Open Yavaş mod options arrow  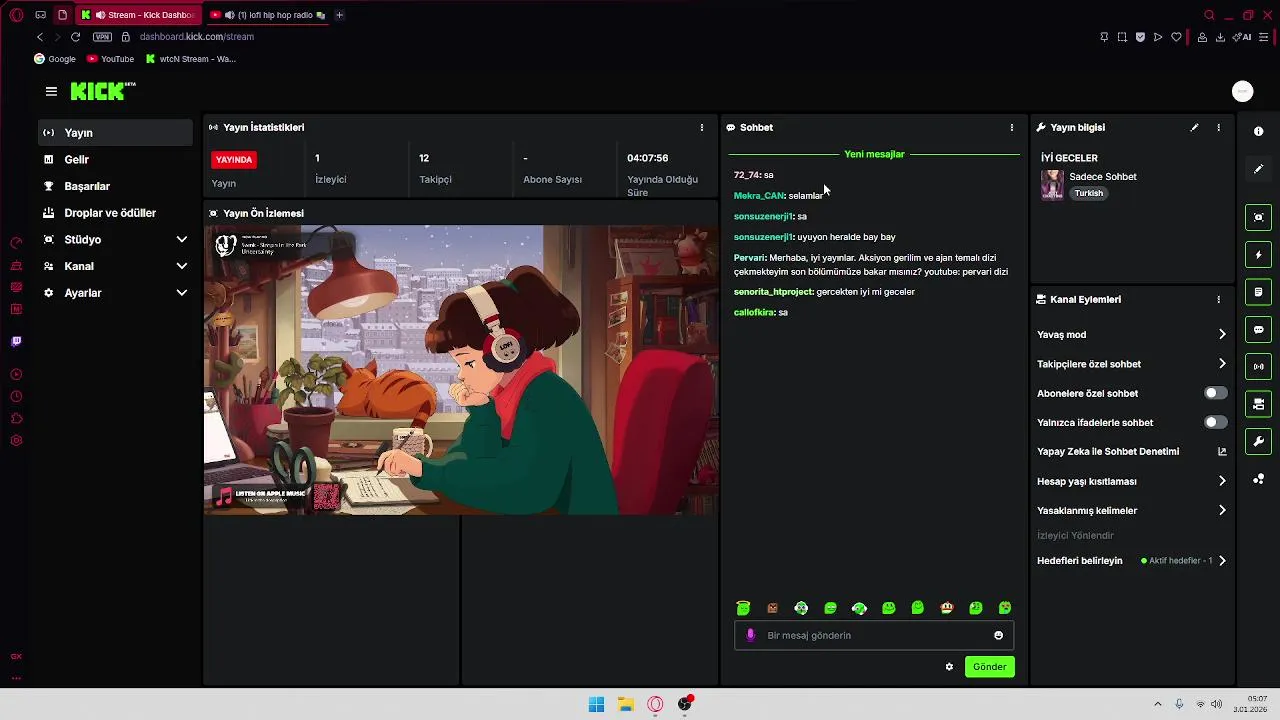pyautogui.click(x=1221, y=335)
